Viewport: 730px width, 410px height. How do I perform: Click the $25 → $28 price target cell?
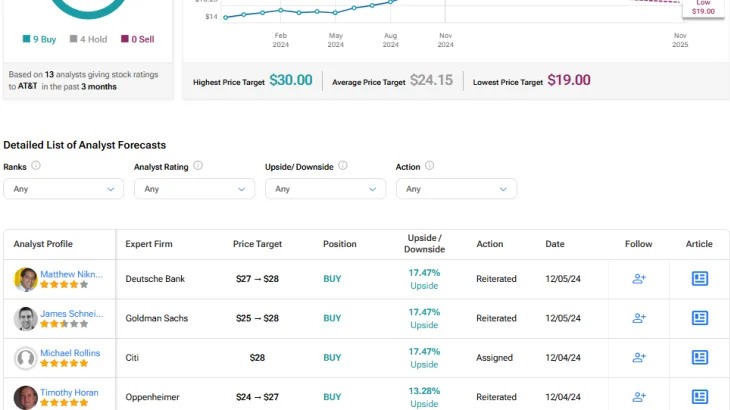(x=257, y=318)
